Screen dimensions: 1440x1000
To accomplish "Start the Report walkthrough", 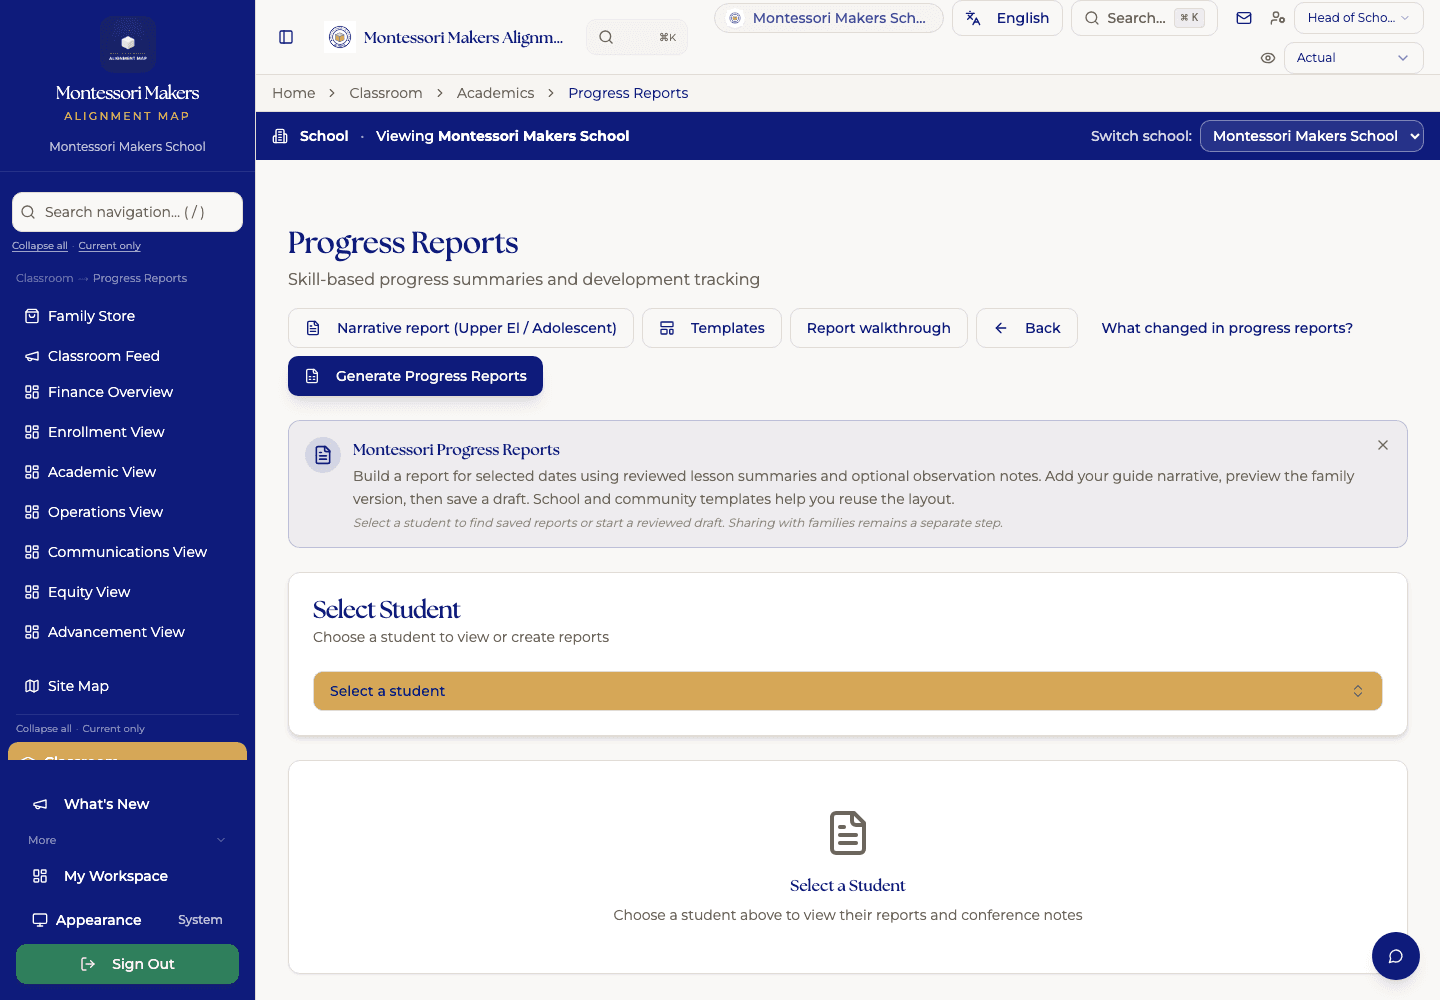I will coord(879,328).
